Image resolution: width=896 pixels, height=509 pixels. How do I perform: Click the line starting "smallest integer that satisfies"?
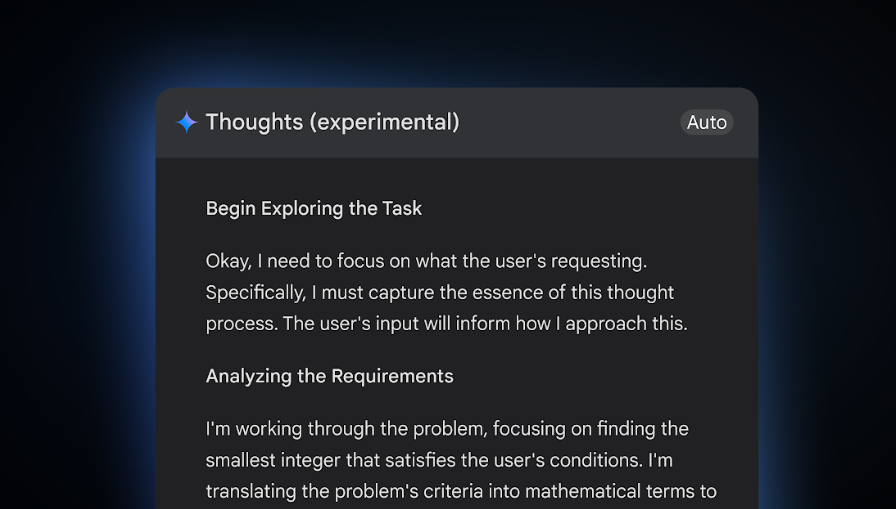pyautogui.click(x=439, y=460)
